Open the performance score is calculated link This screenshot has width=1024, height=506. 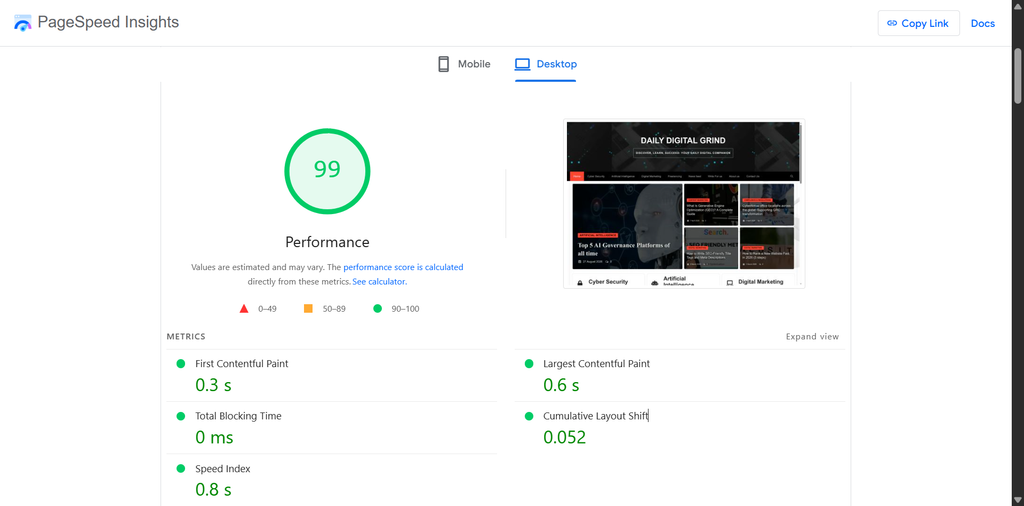click(x=404, y=267)
